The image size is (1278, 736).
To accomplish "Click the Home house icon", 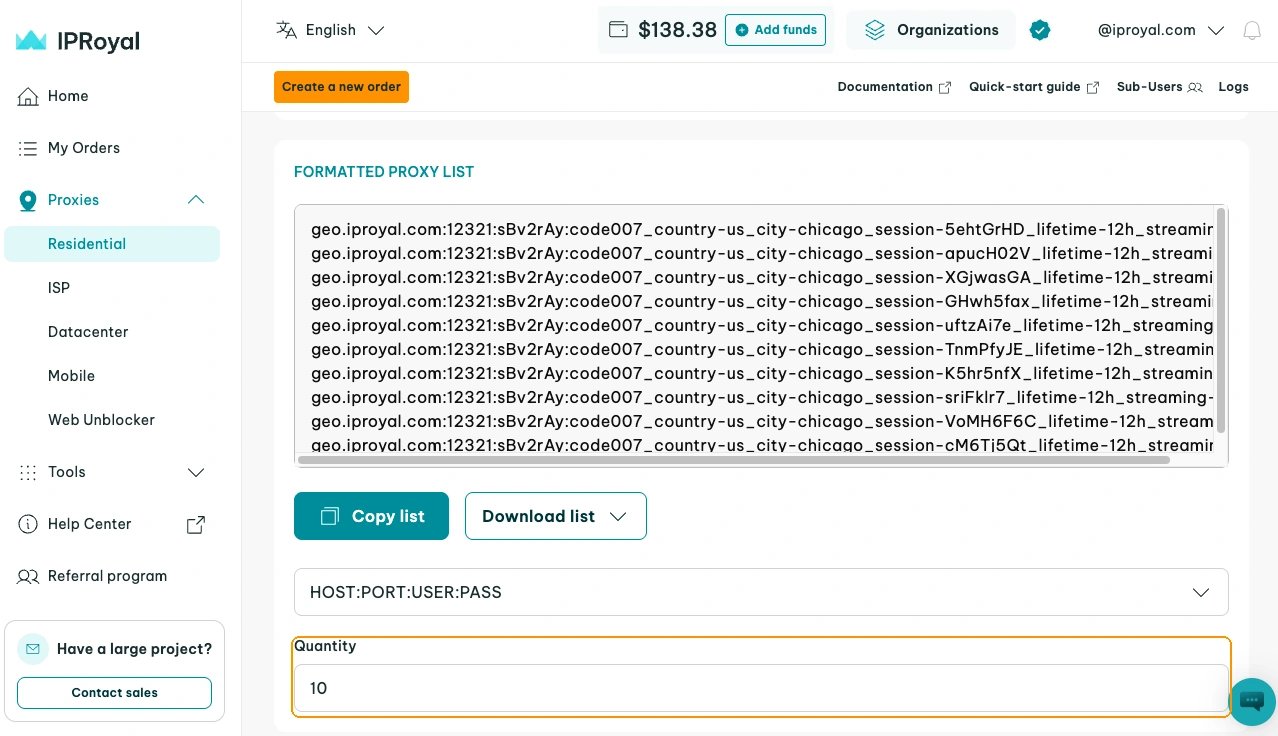I will [28, 96].
